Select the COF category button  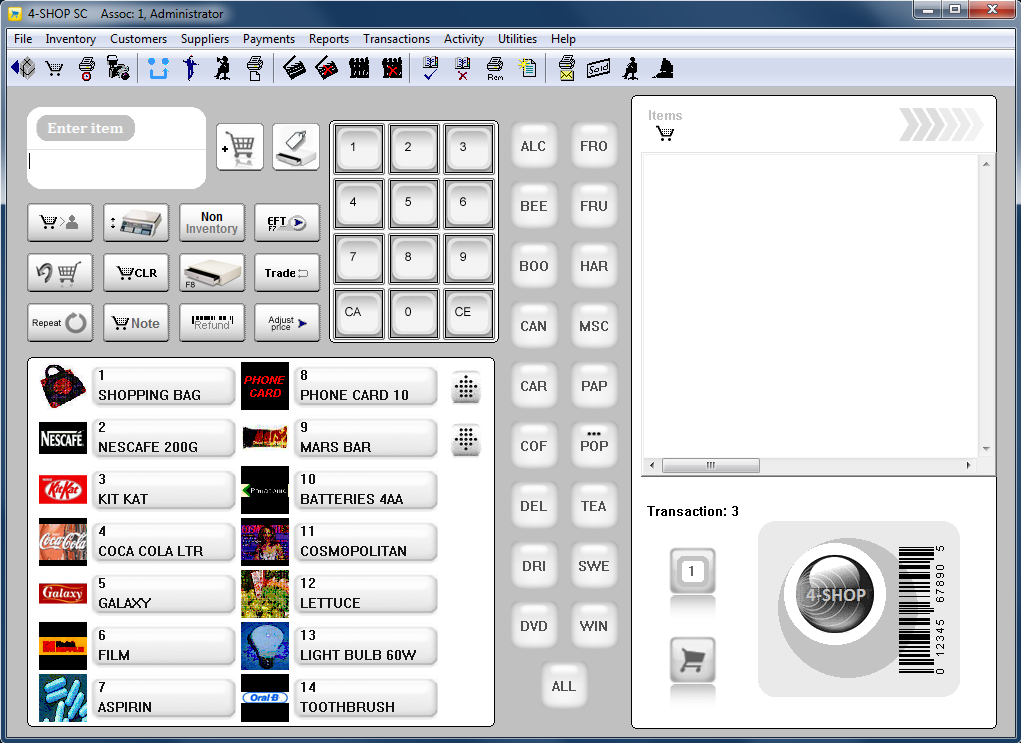coord(533,446)
